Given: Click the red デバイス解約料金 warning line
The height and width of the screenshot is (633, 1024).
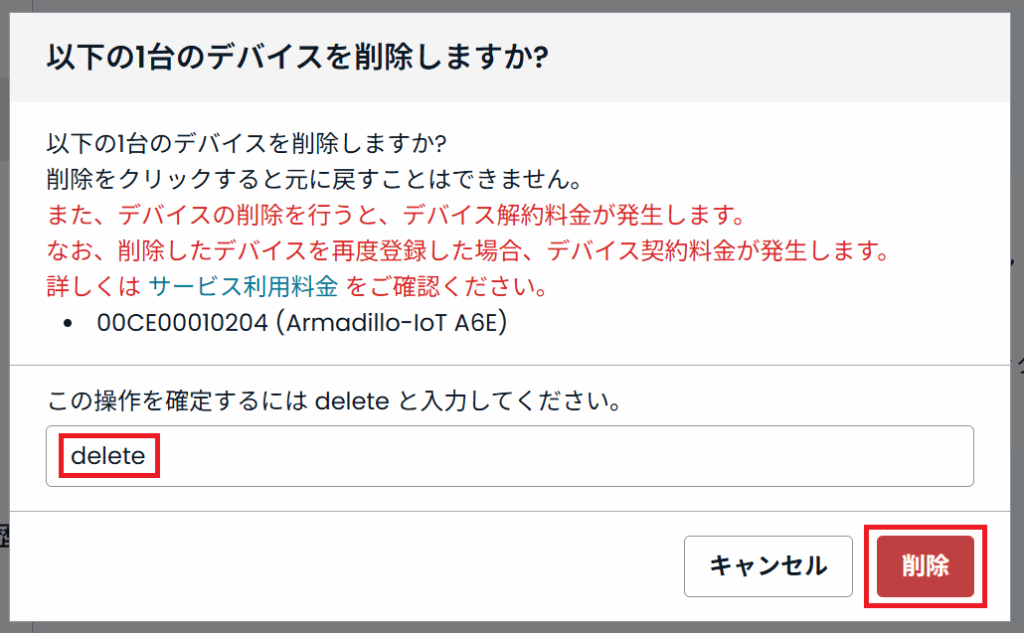Looking at the screenshot, I should click(396, 215).
